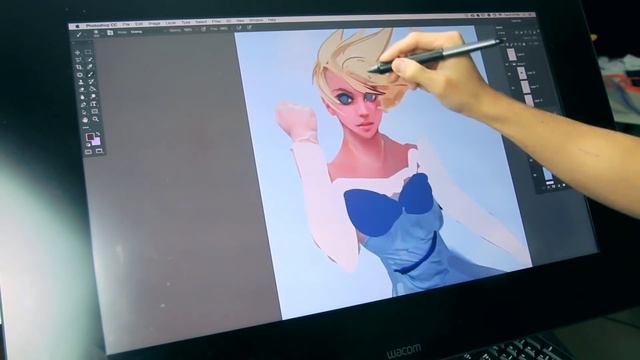Select the fourth layer thumbnail
The image size is (640, 360).
pyautogui.click(x=529, y=100)
